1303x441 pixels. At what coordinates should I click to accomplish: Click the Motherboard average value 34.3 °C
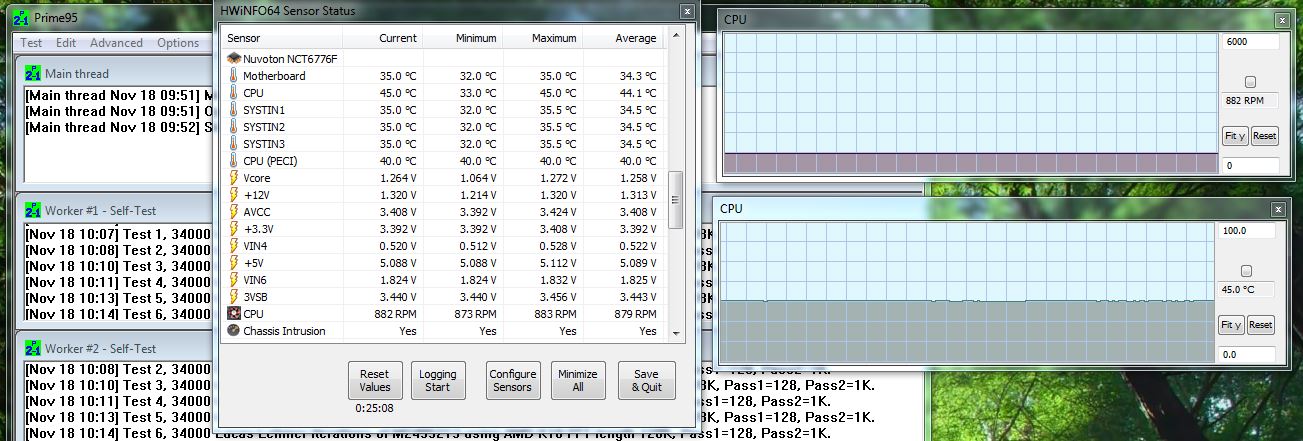(x=637, y=76)
